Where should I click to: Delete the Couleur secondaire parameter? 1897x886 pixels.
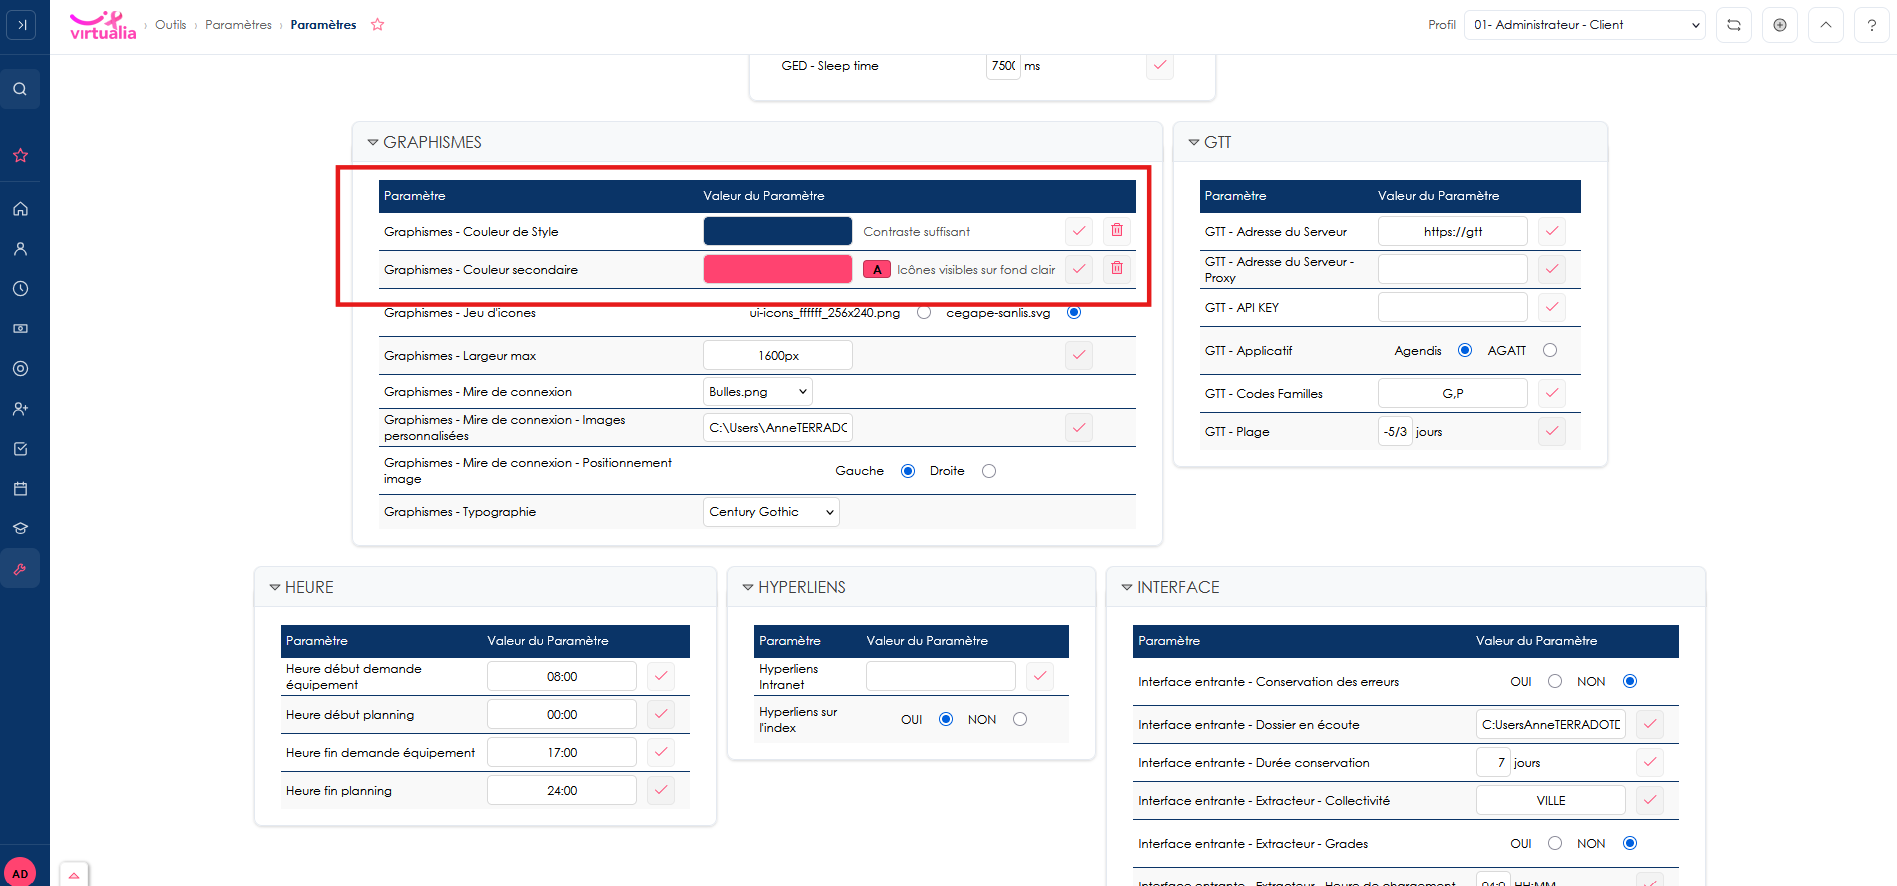pos(1117,269)
